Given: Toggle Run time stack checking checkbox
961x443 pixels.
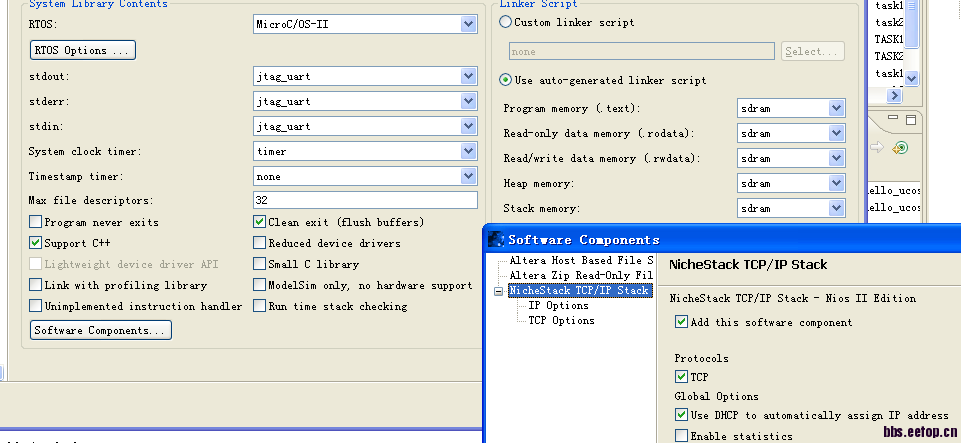Looking at the screenshot, I should (259, 306).
